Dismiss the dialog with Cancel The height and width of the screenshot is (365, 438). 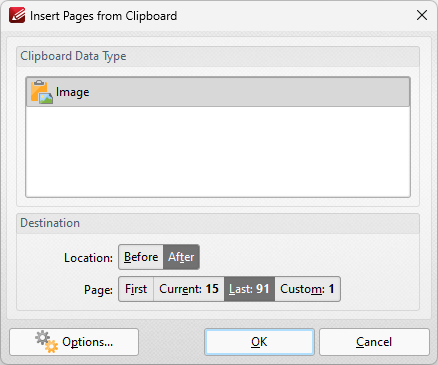(x=374, y=342)
